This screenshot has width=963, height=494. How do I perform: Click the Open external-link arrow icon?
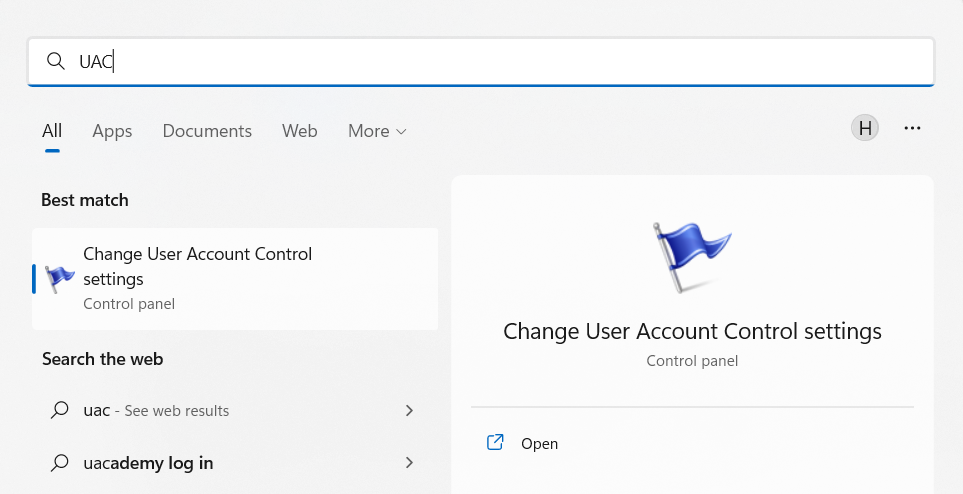pos(494,443)
